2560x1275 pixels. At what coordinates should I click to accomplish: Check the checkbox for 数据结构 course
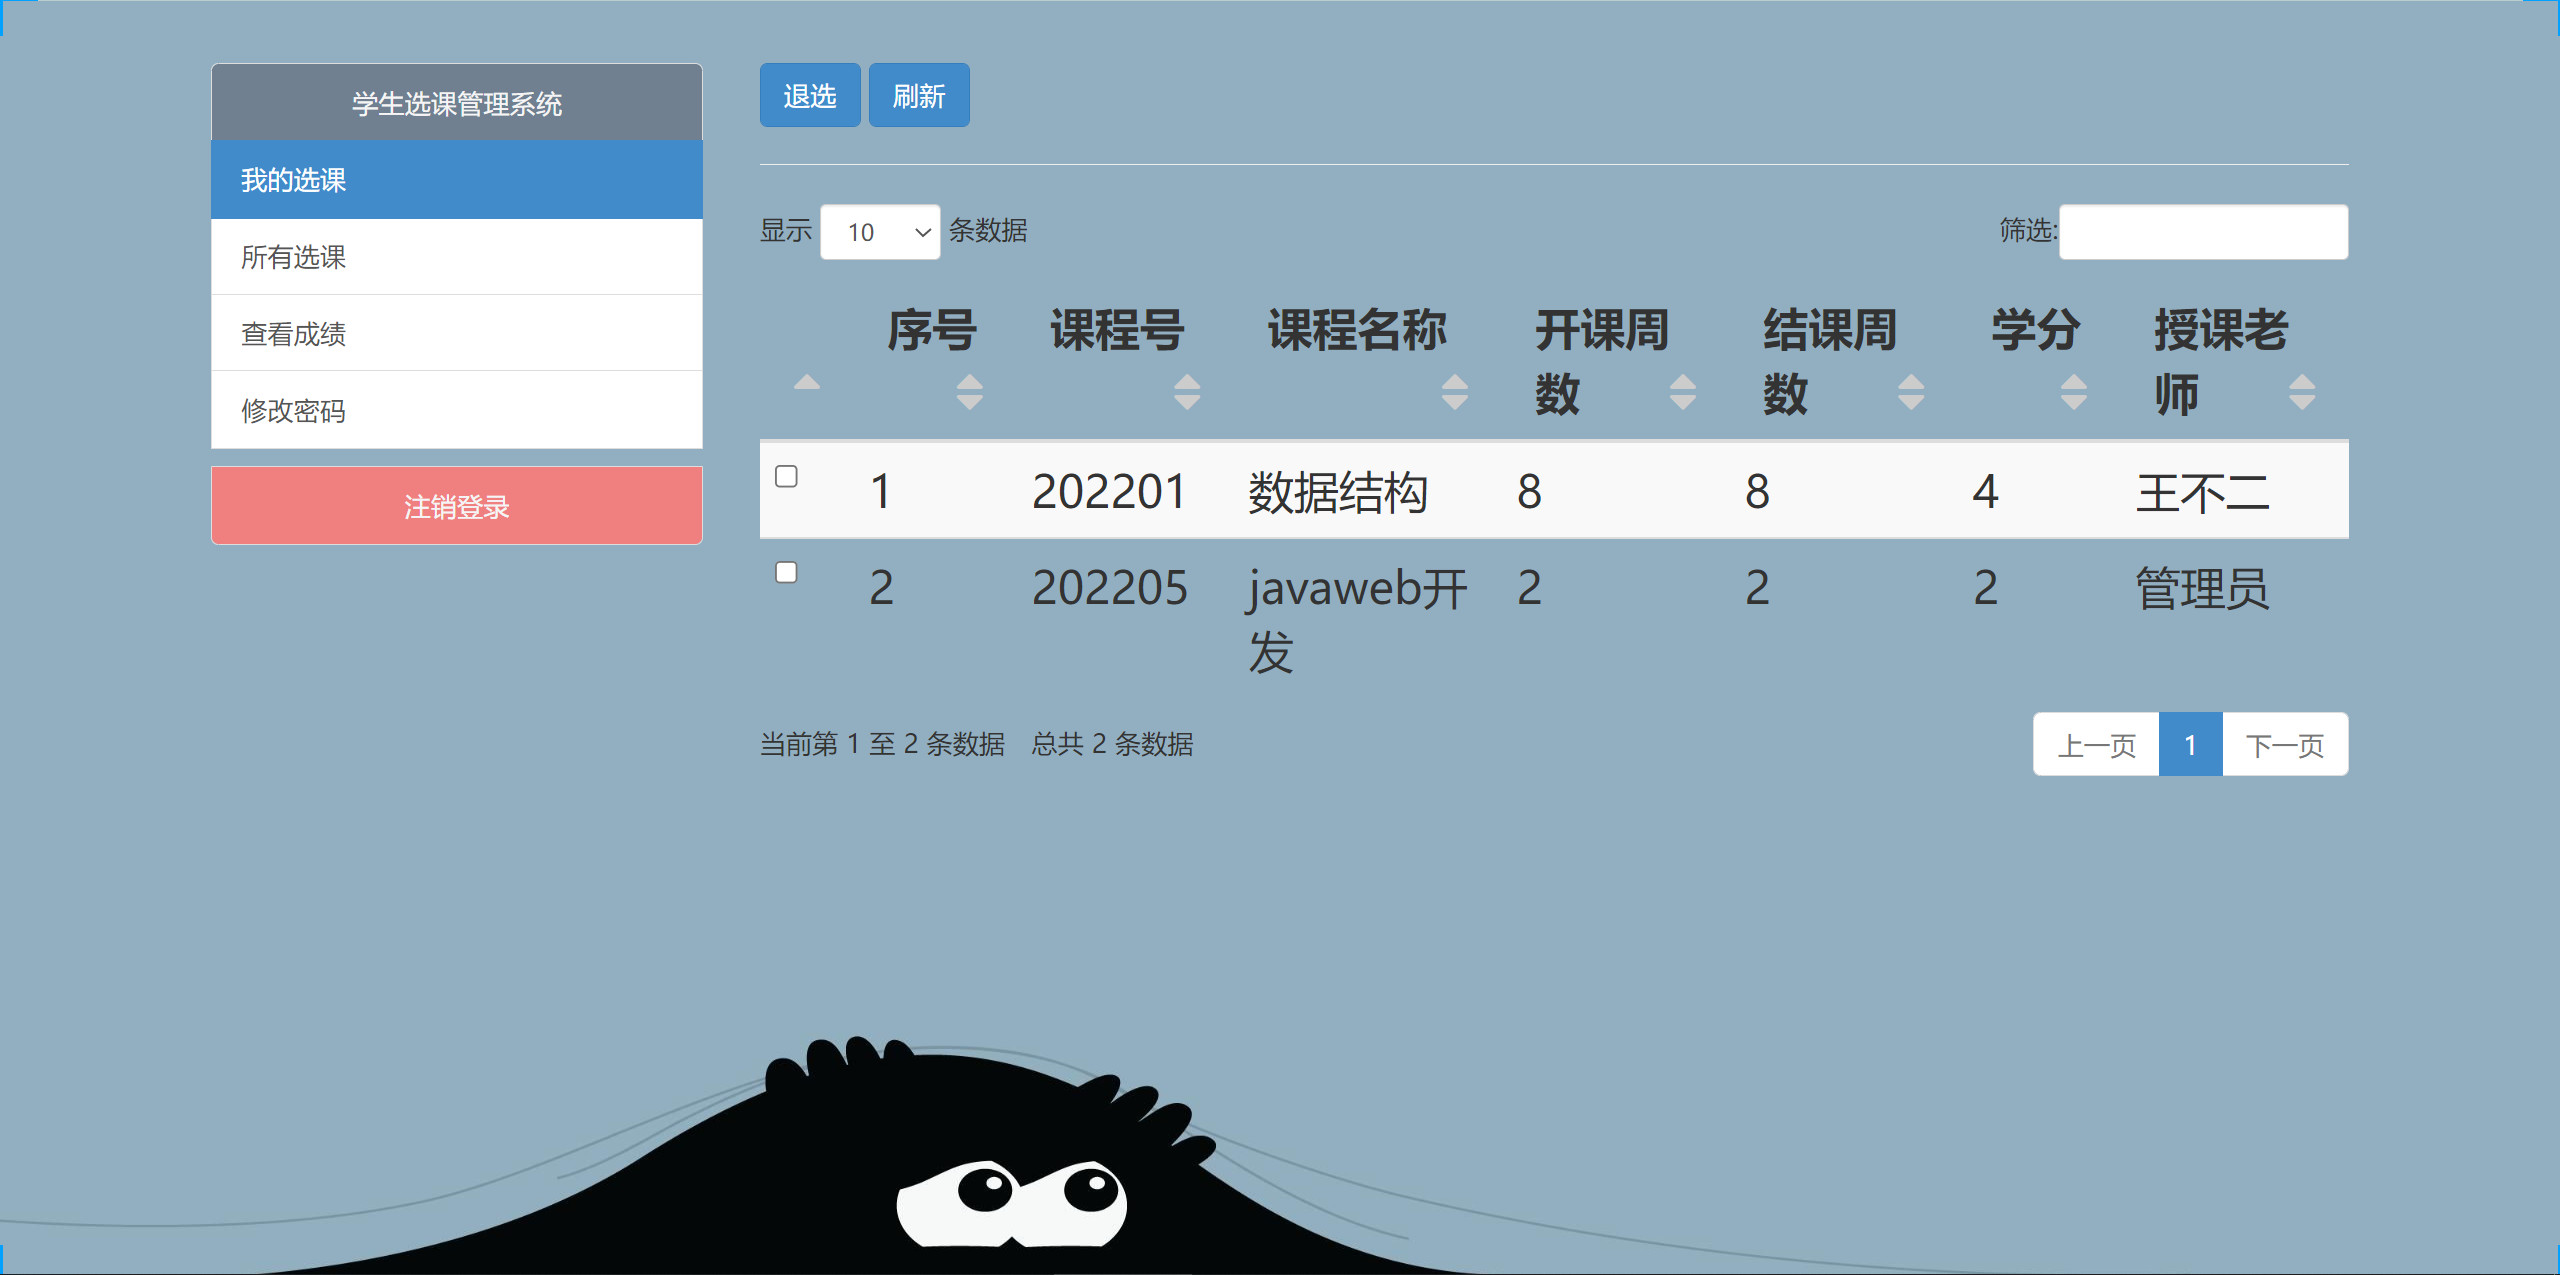[787, 478]
